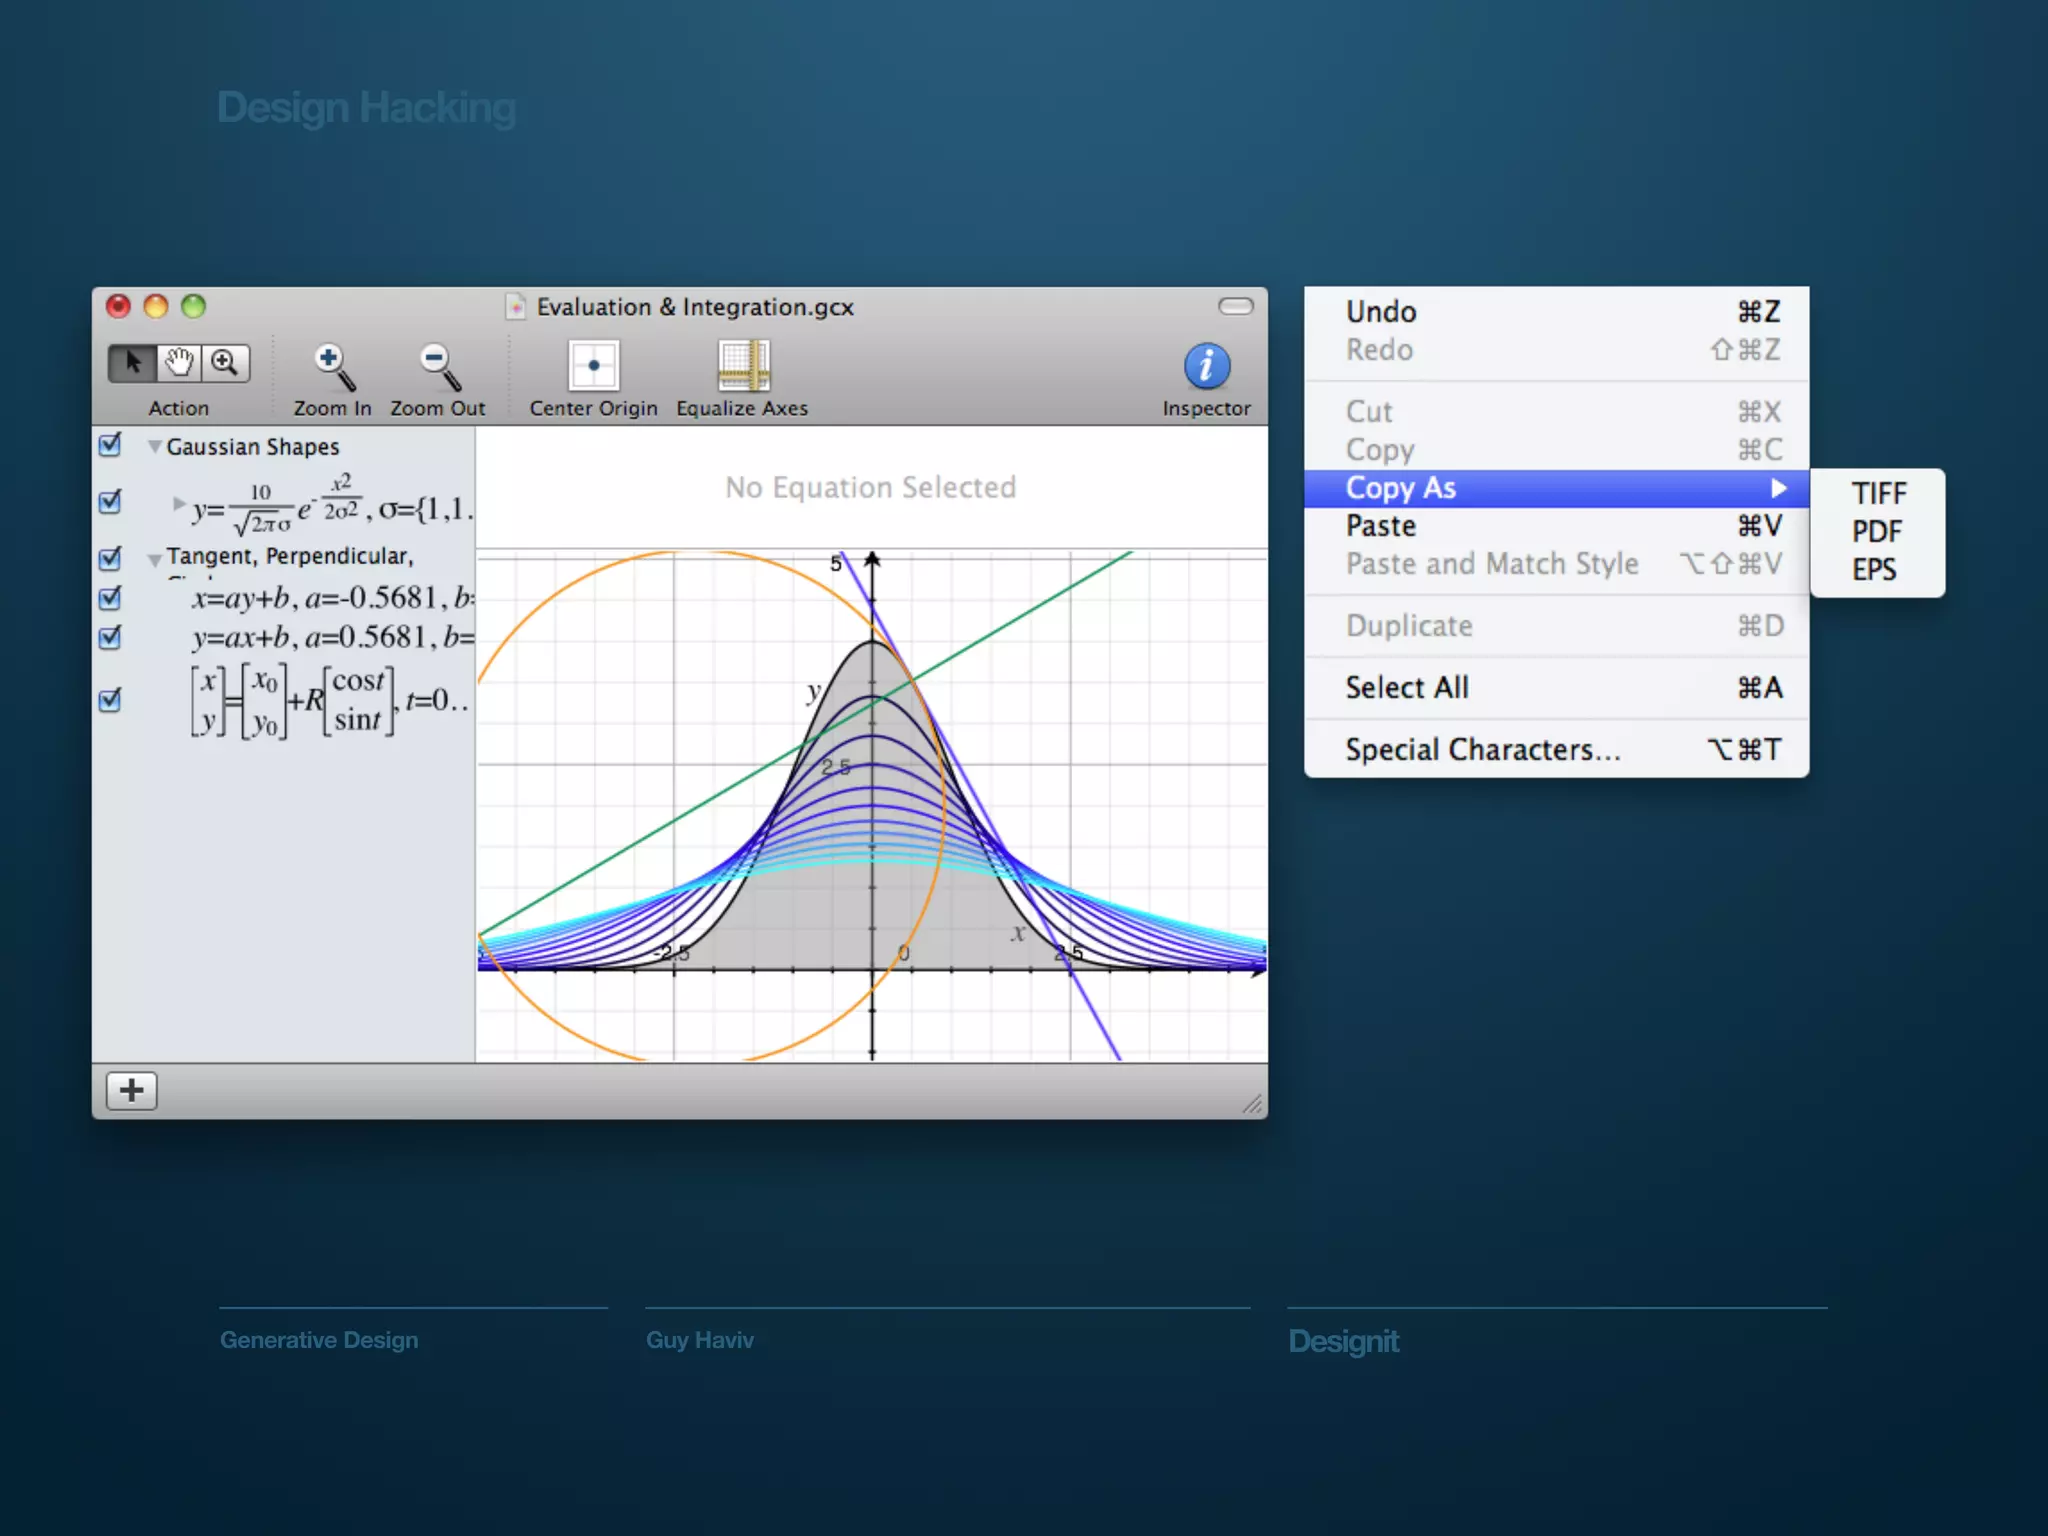Click the toolbar toggle pill button
Screen dimensions: 2048x1536
(x=1236, y=306)
